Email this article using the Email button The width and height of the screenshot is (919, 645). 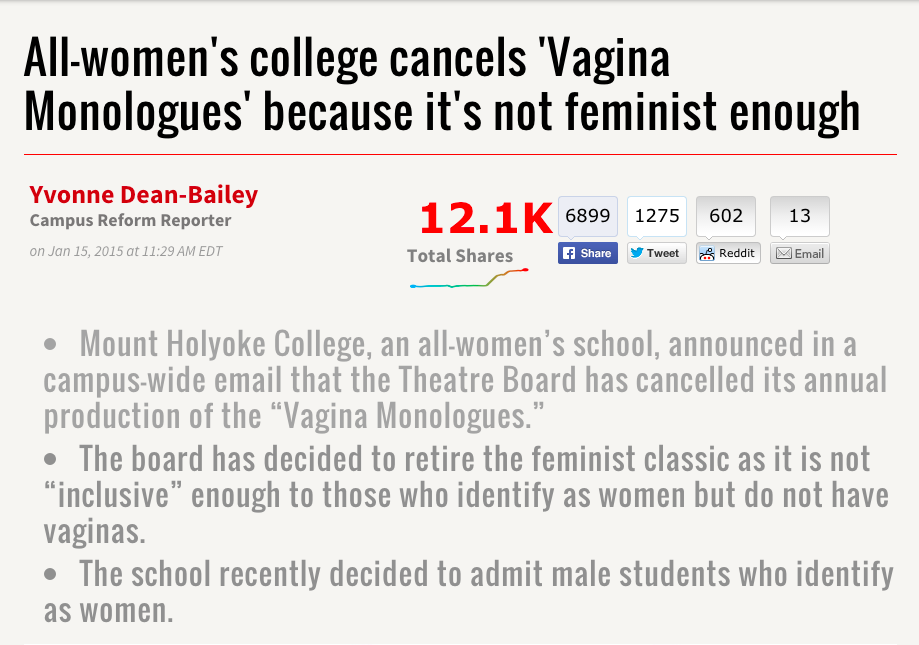click(800, 253)
